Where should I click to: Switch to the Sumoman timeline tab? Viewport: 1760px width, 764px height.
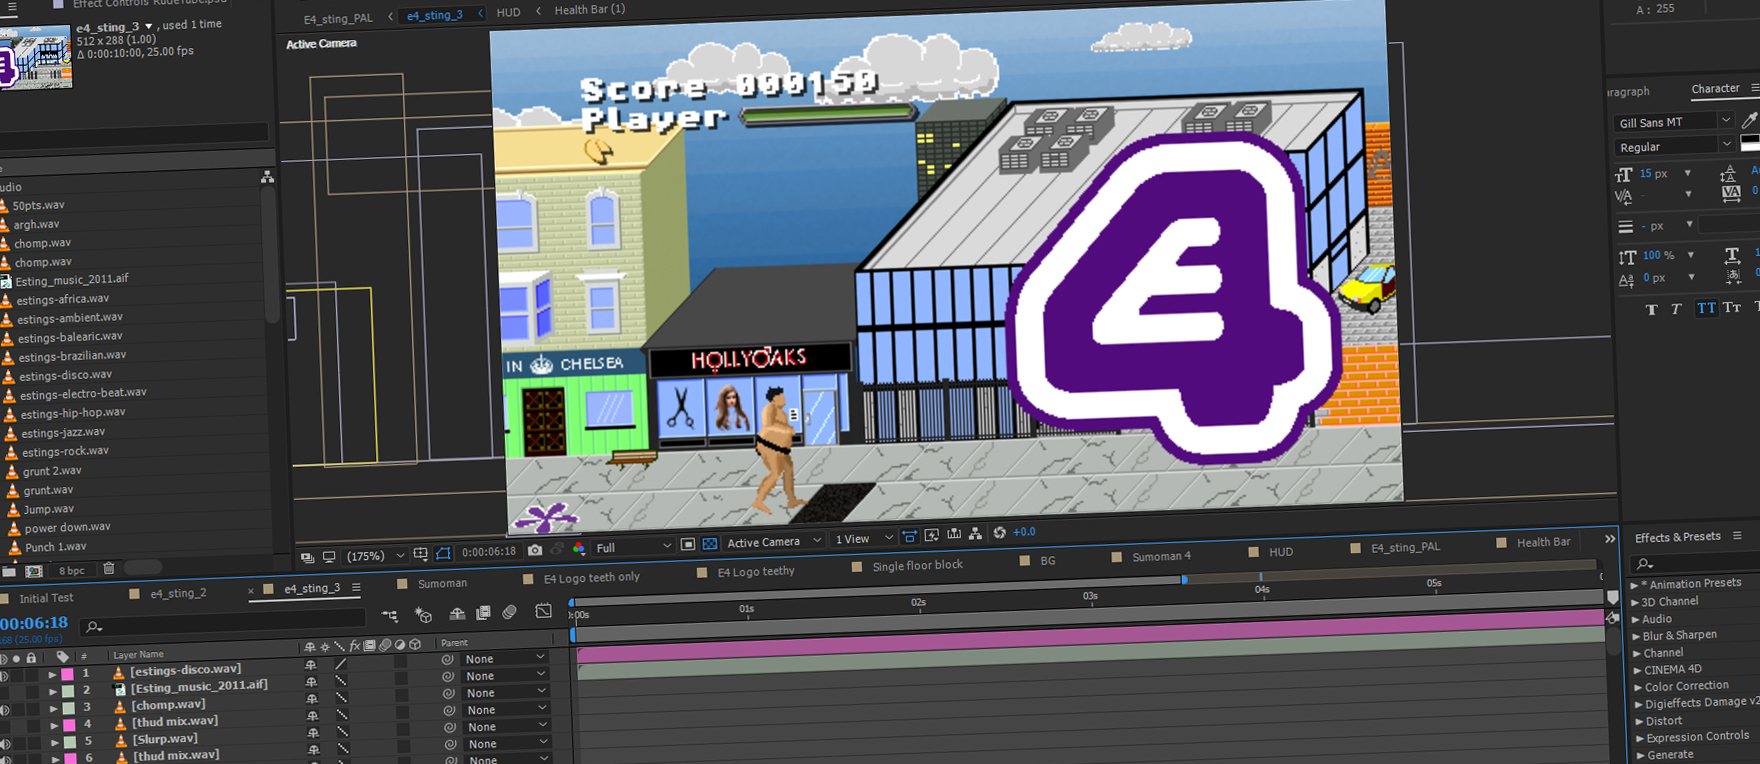442,583
